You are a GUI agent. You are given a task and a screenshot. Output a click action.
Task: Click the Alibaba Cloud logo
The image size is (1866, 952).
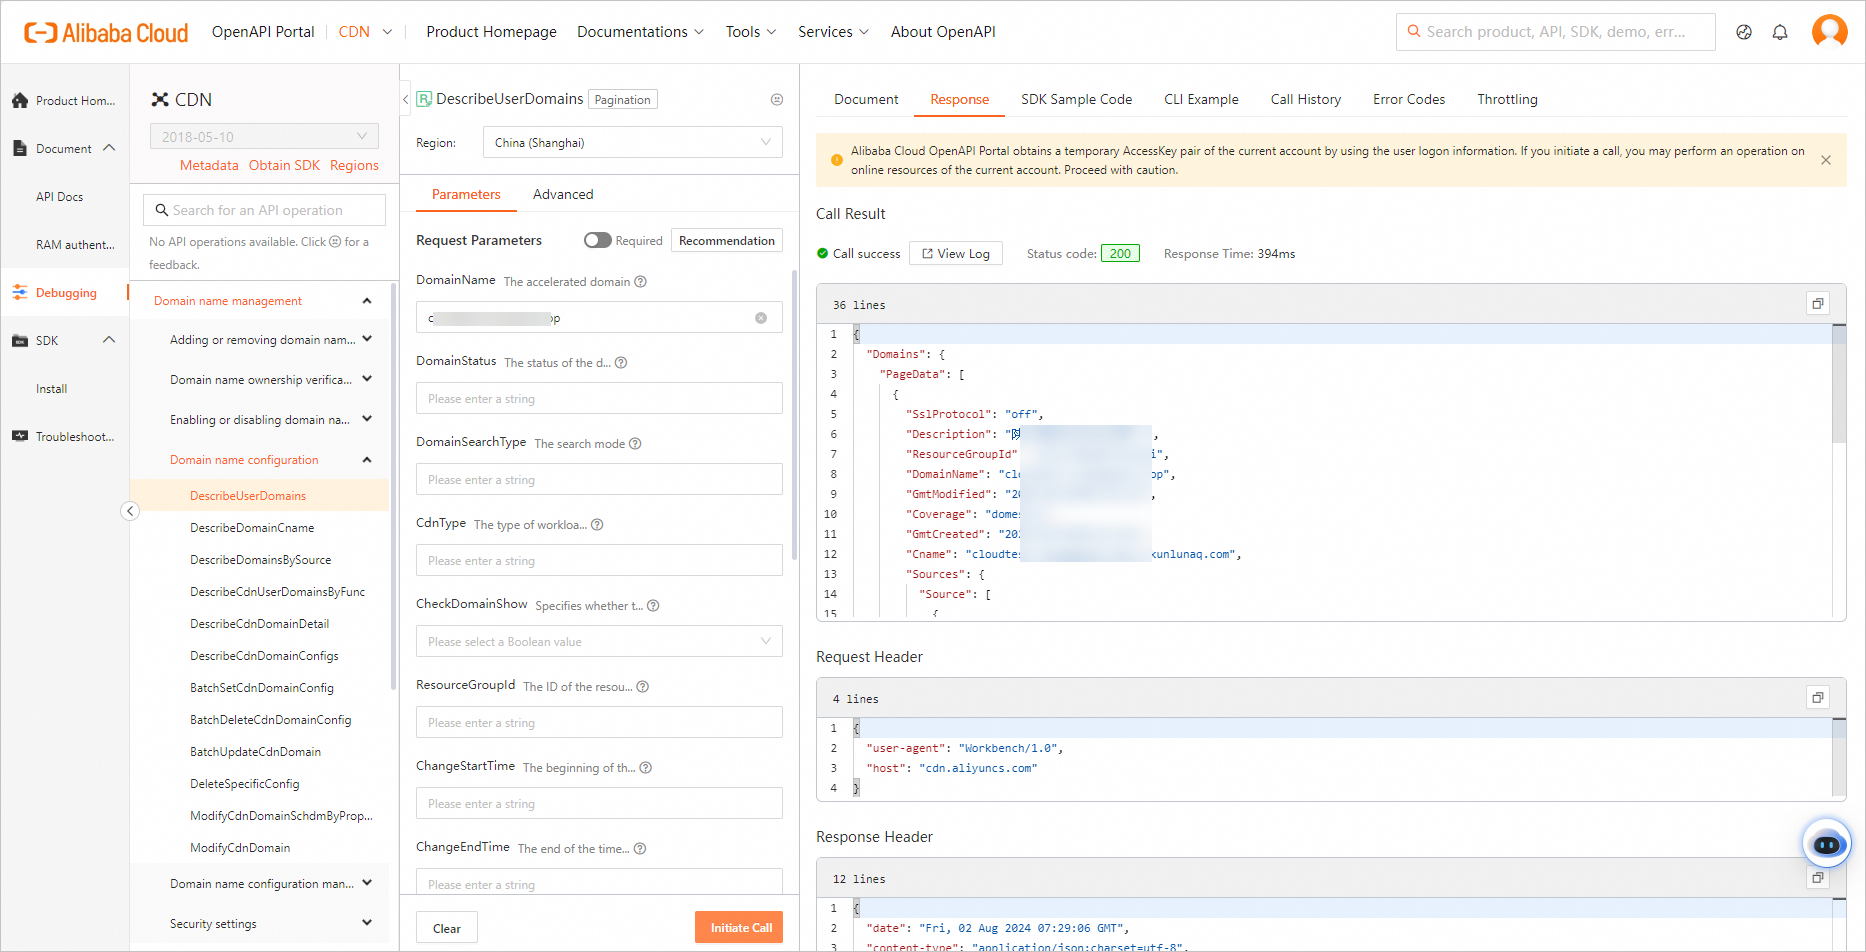coord(106,32)
